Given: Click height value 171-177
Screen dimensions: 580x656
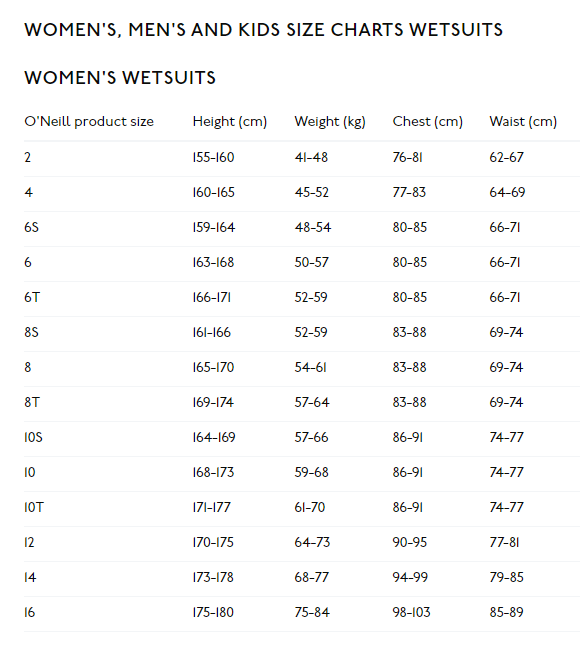Looking at the screenshot, I should click(x=212, y=507).
